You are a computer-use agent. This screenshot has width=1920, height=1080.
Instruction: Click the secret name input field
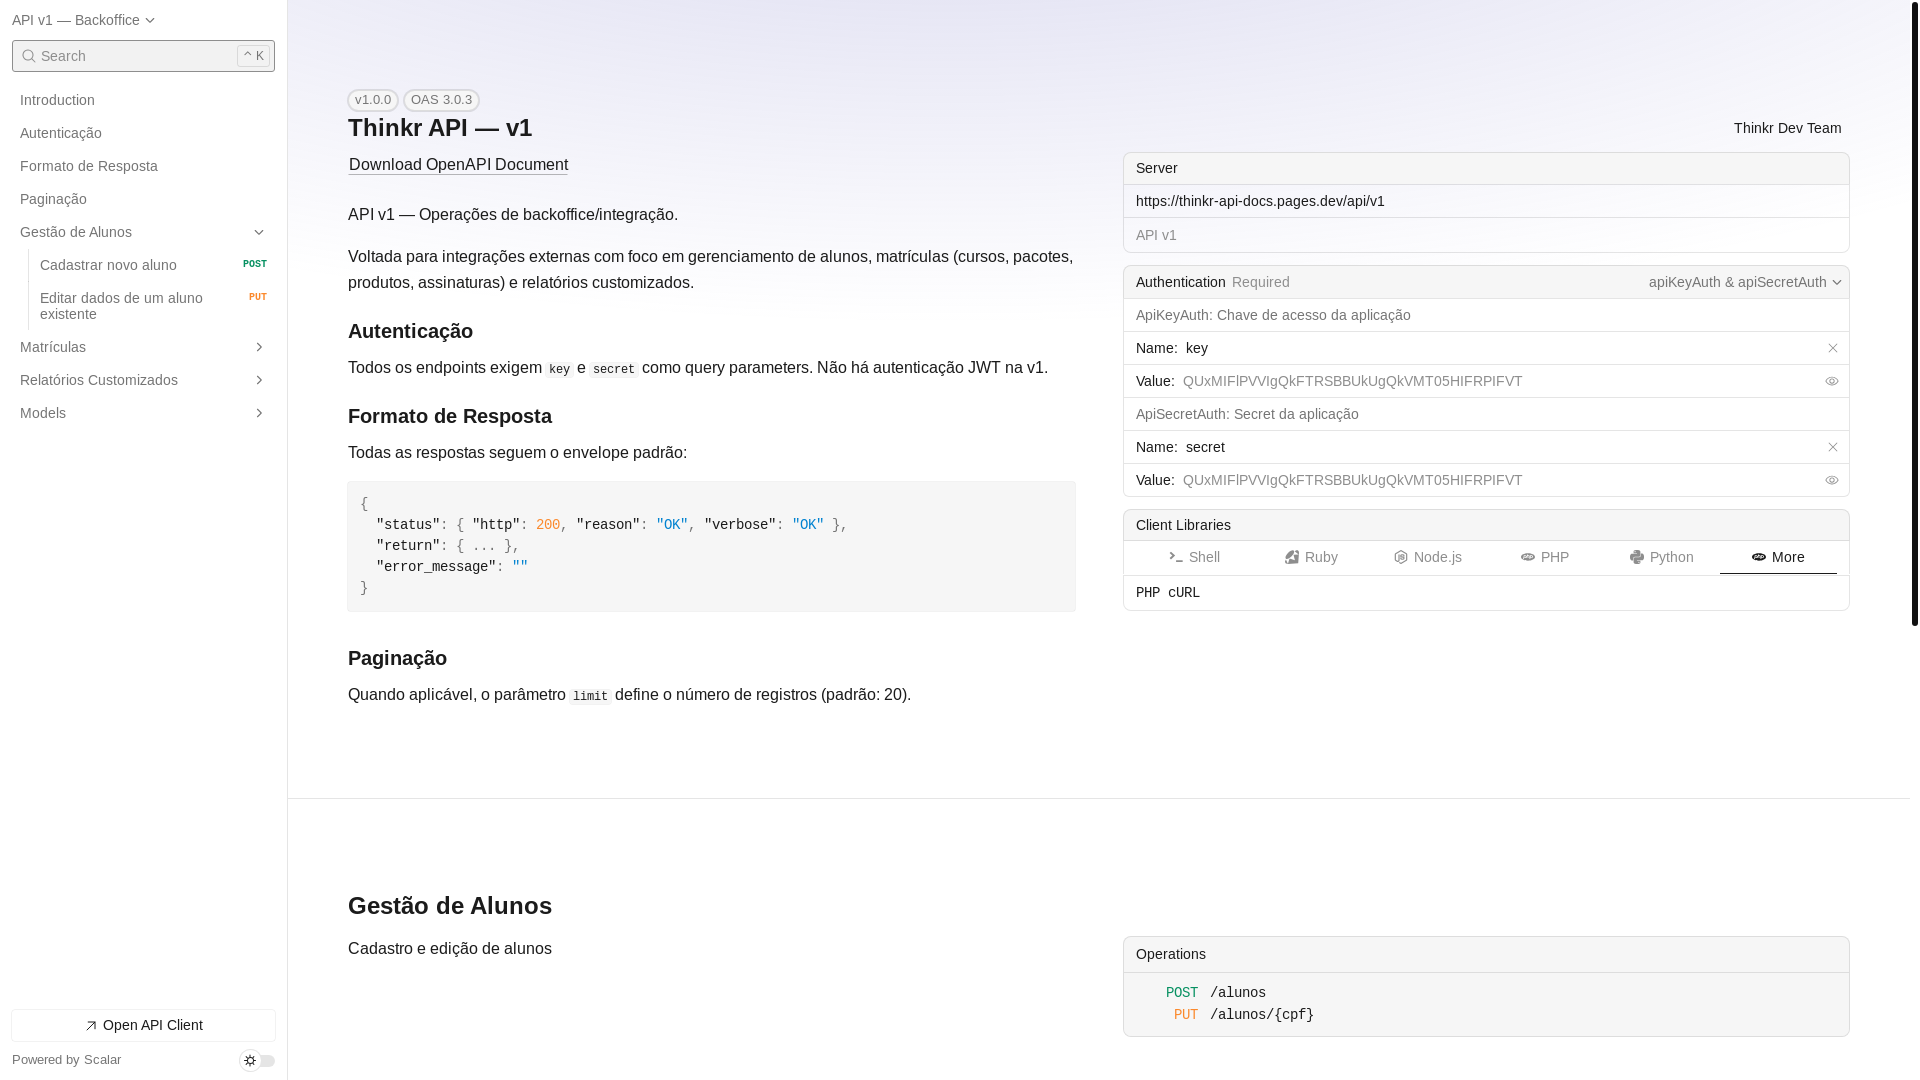tap(1502, 447)
